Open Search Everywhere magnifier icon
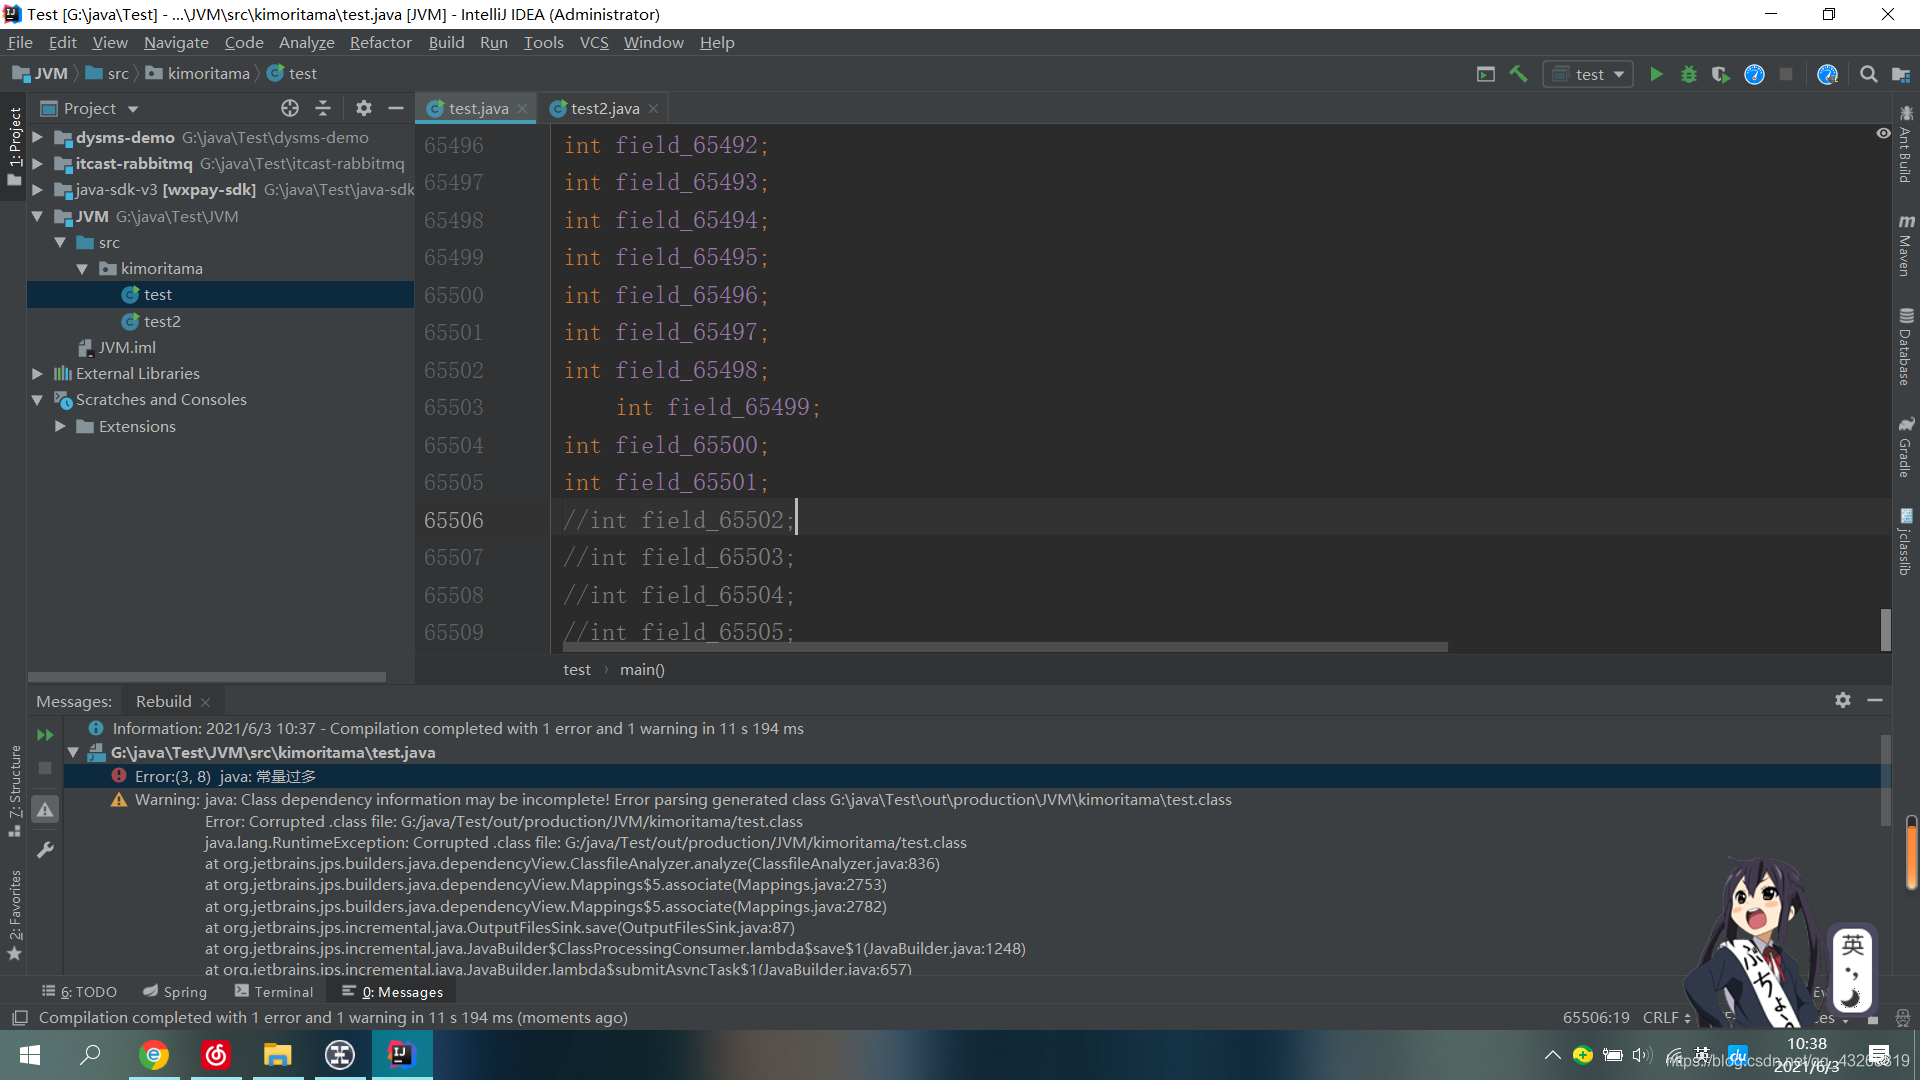The height and width of the screenshot is (1080, 1920). tap(1868, 74)
